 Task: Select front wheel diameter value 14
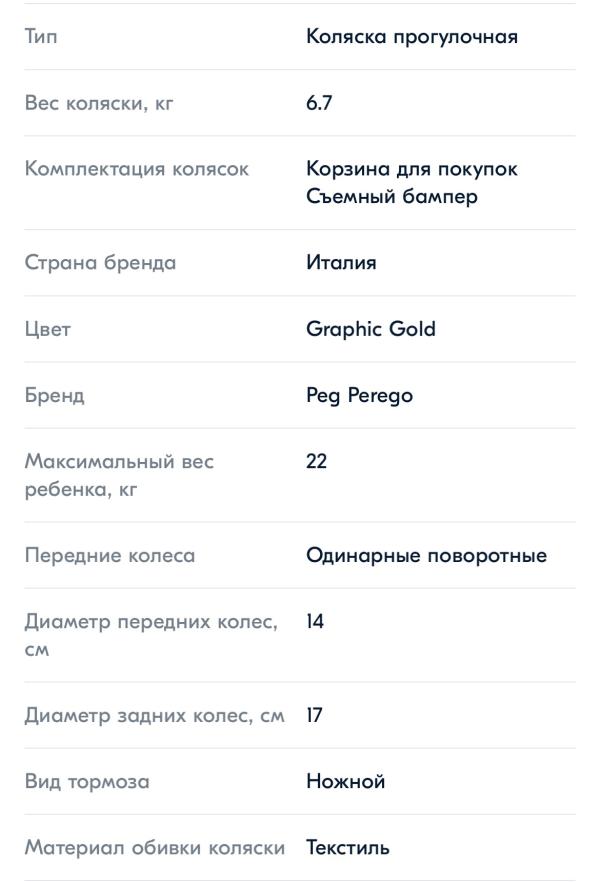coord(315,622)
